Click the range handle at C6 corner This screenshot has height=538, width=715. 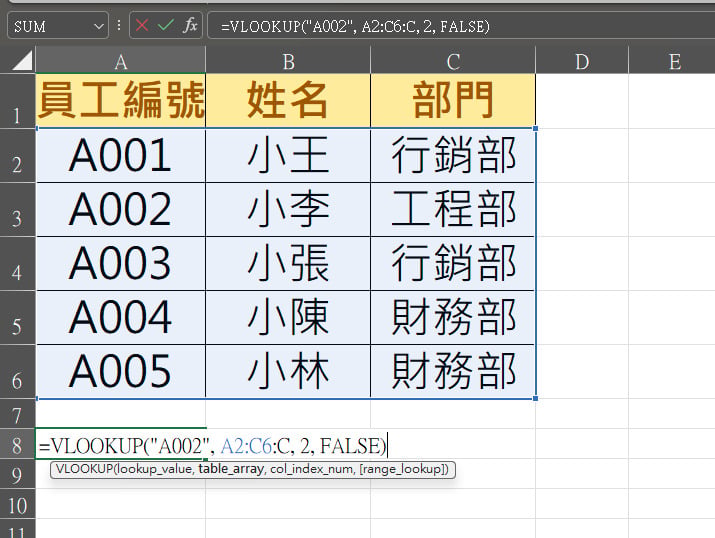(535, 398)
